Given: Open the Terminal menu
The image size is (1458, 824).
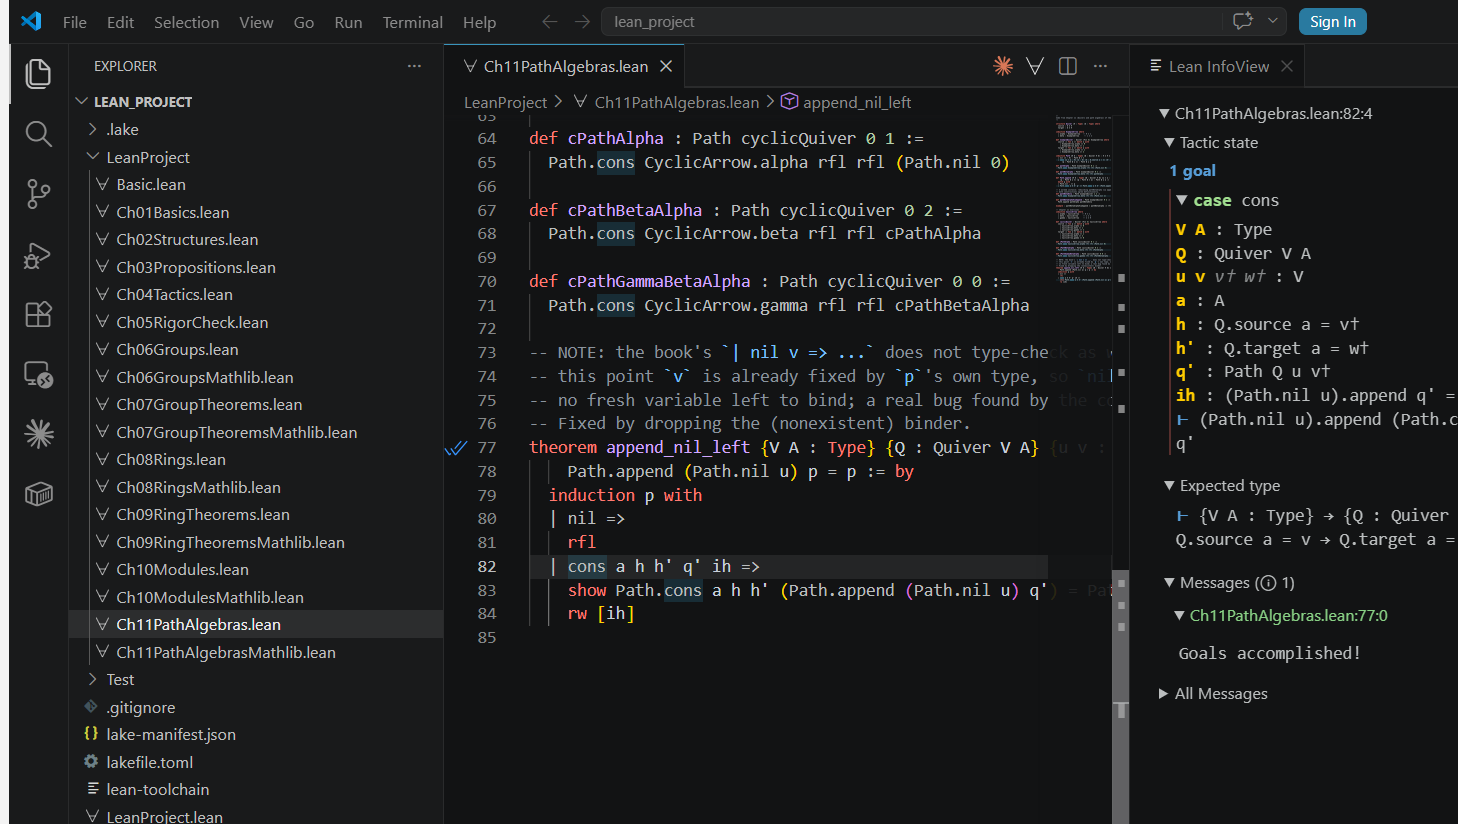Looking at the screenshot, I should (x=412, y=22).
